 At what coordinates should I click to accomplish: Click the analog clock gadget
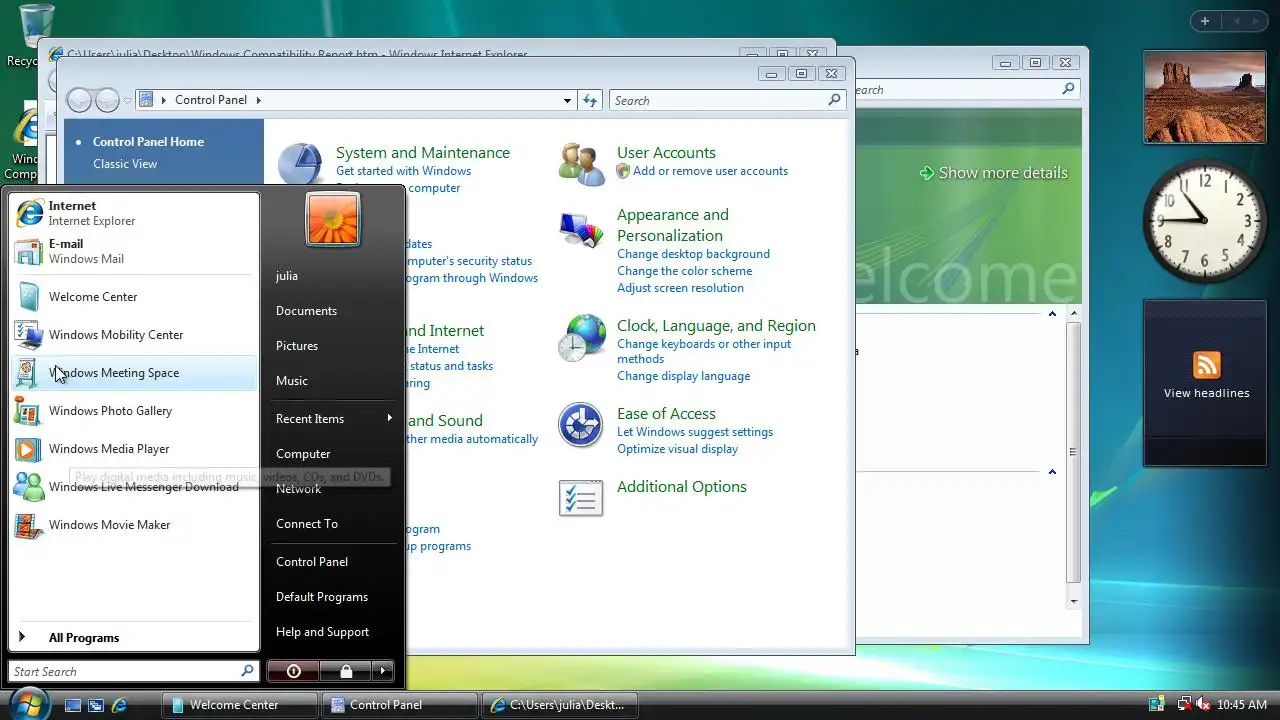(1204, 221)
